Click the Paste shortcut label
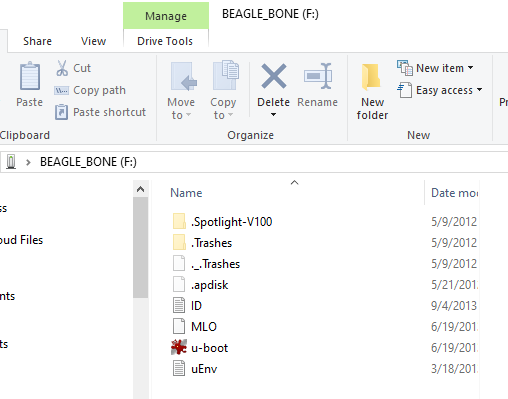Screen dimensions: 508x399 (x=110, y=112)
